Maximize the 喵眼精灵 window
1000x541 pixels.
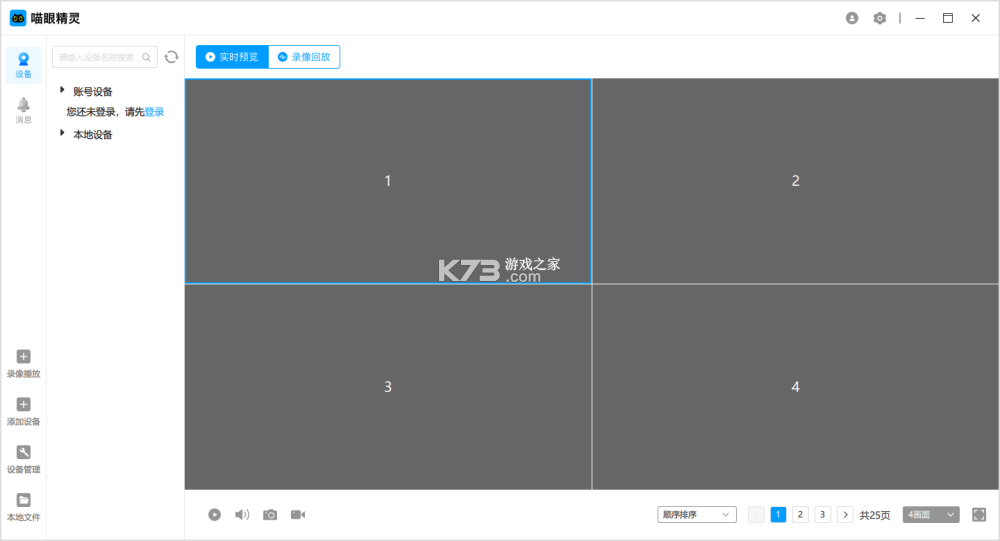point(948,18)
